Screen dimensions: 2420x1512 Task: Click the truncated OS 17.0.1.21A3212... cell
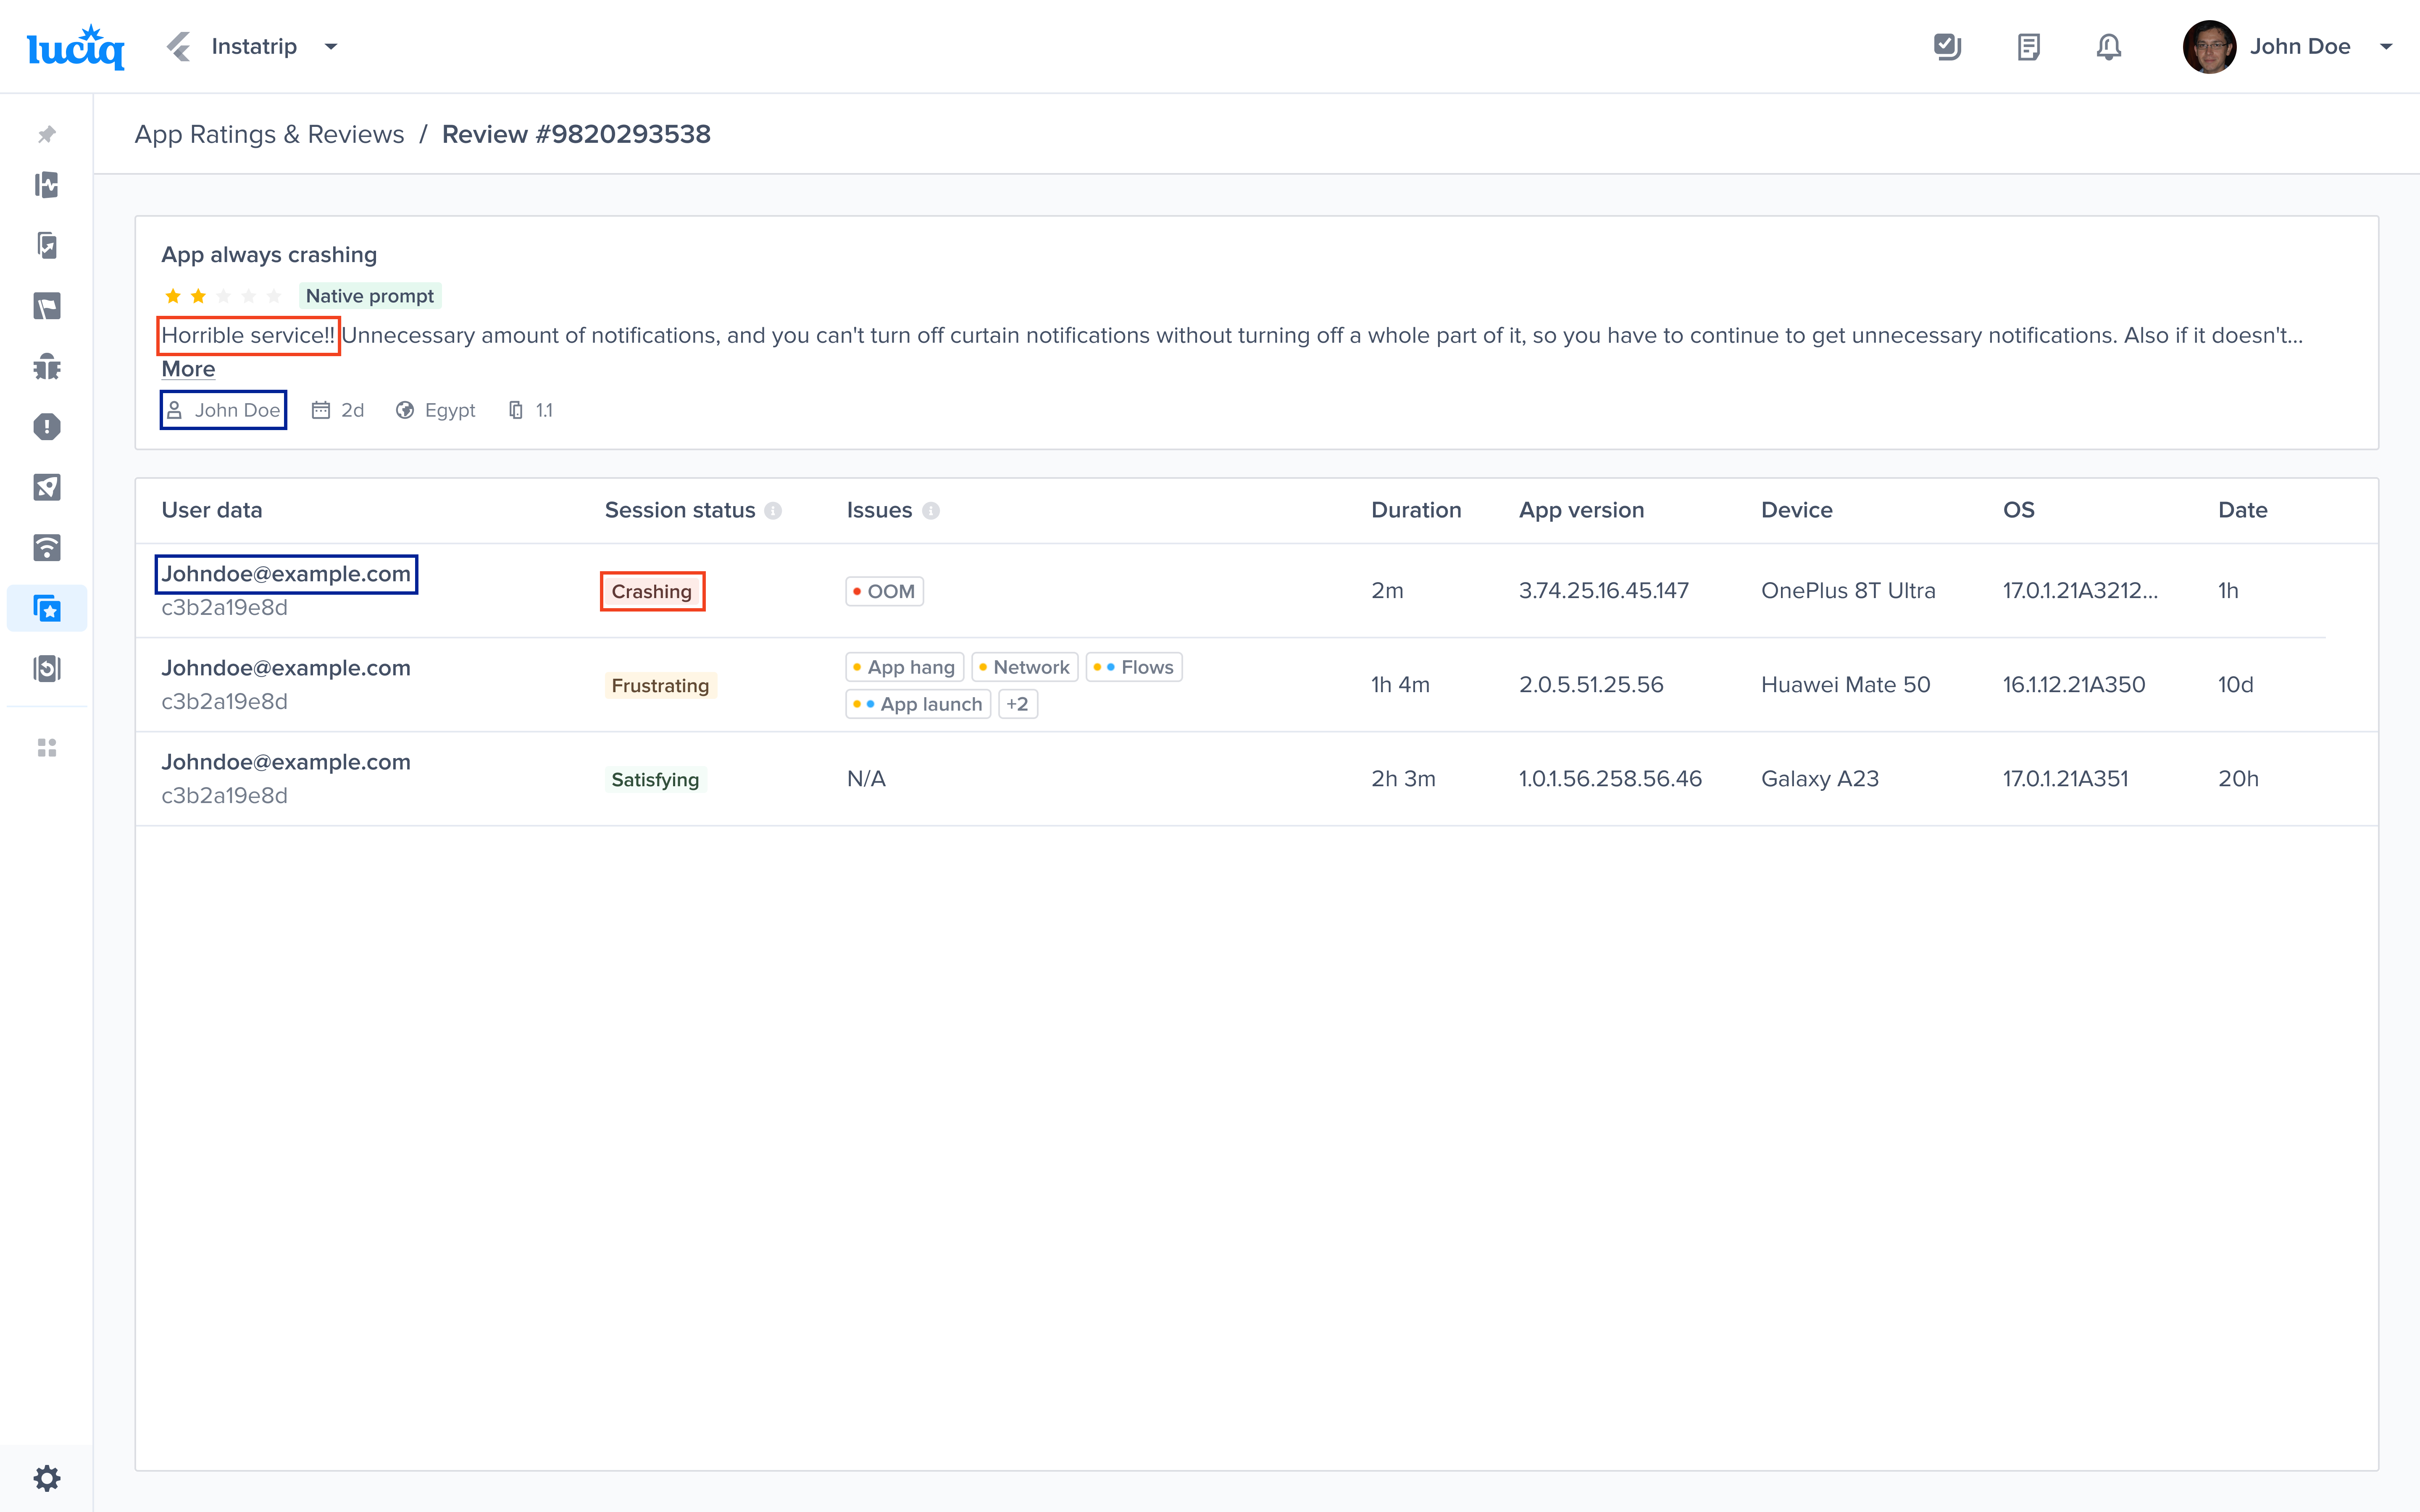(2080, 590)
